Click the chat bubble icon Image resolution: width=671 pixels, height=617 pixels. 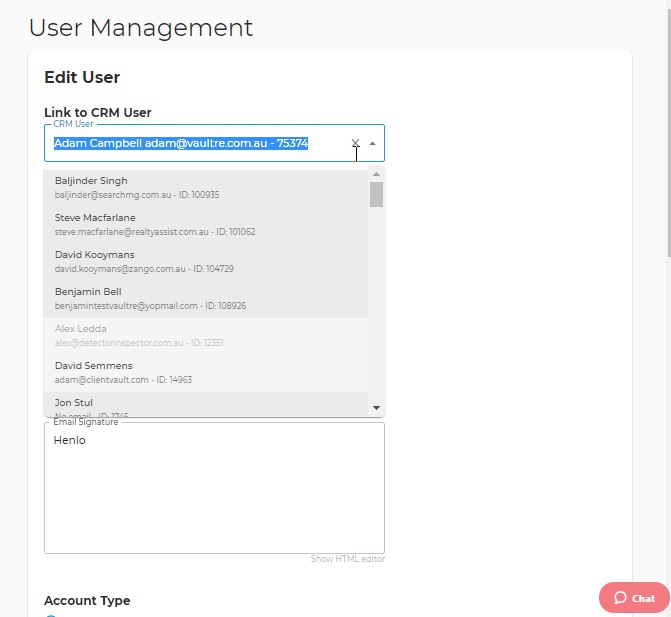(x=620, y=598)
